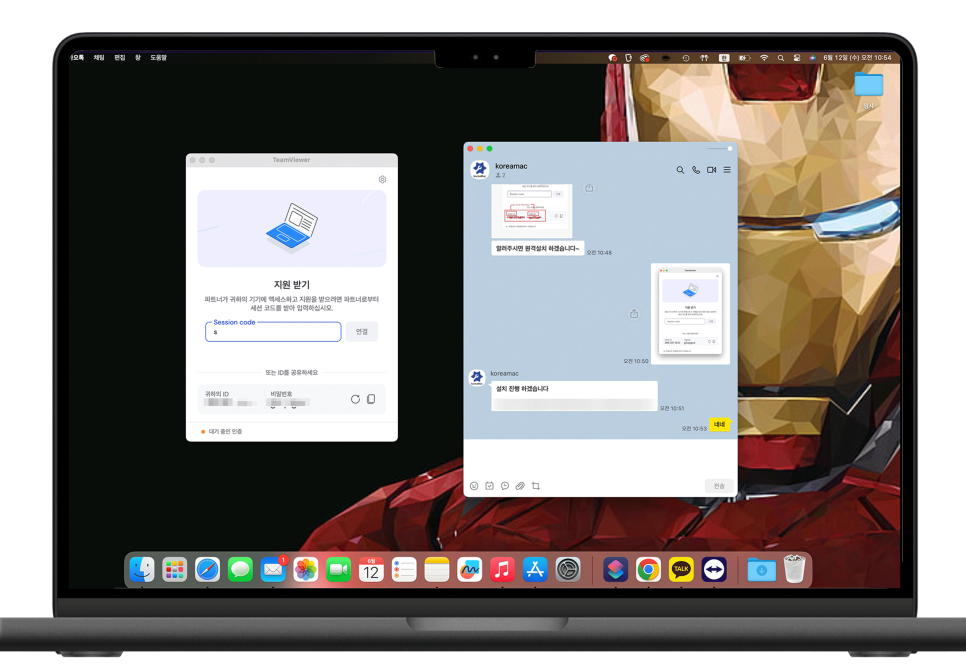The image size is (966, 669).
Task: Start a voice call in KakaoTalk chat
Action: (x=696, y=170)
